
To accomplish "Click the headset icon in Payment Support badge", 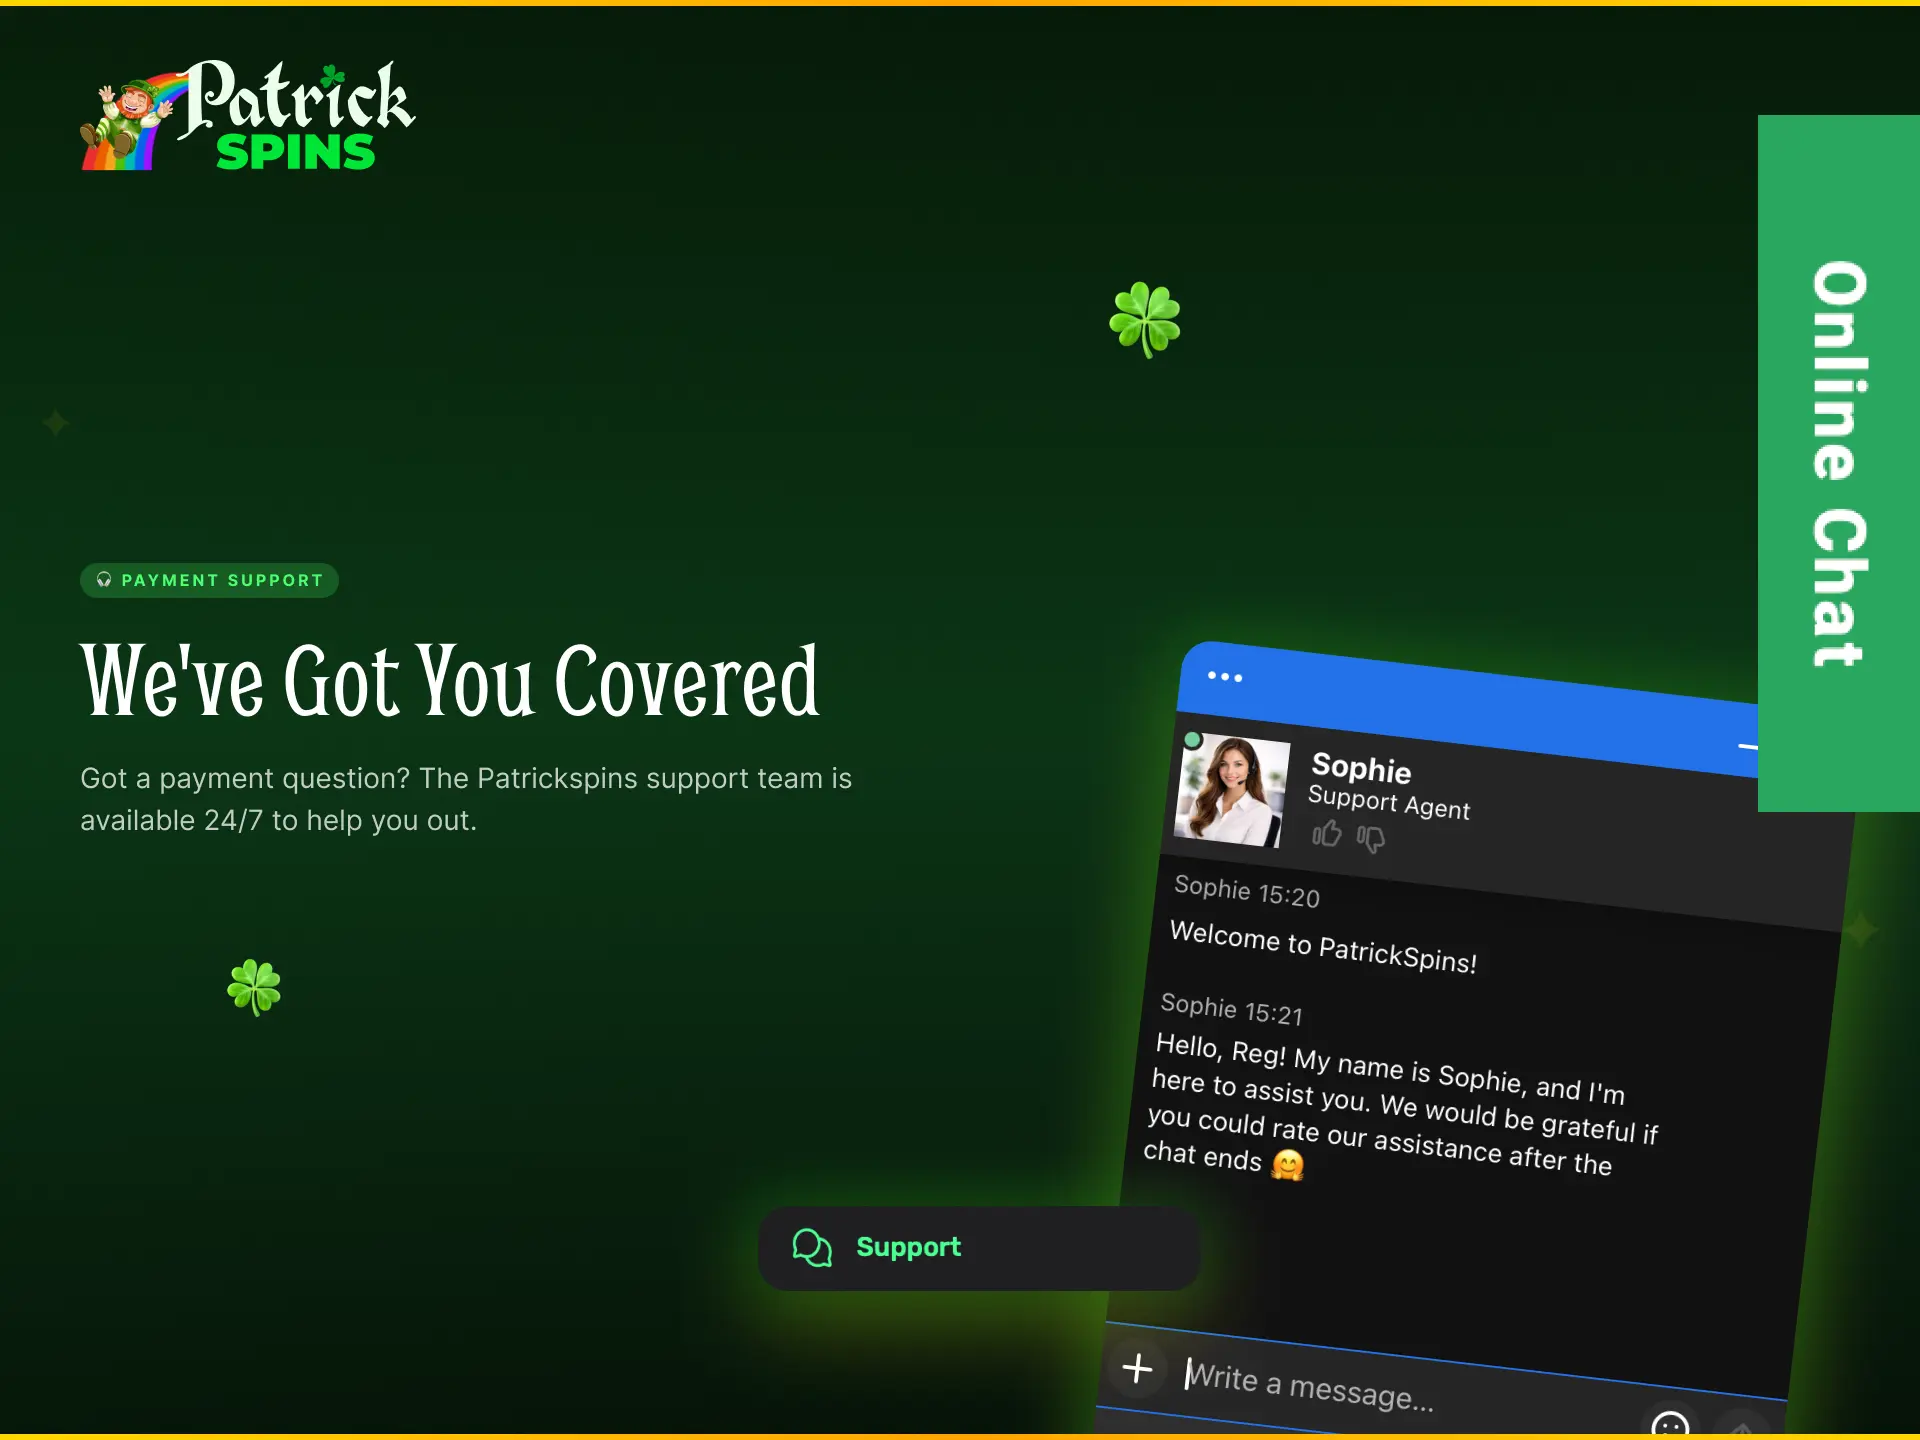I will [x=104, y=580].
